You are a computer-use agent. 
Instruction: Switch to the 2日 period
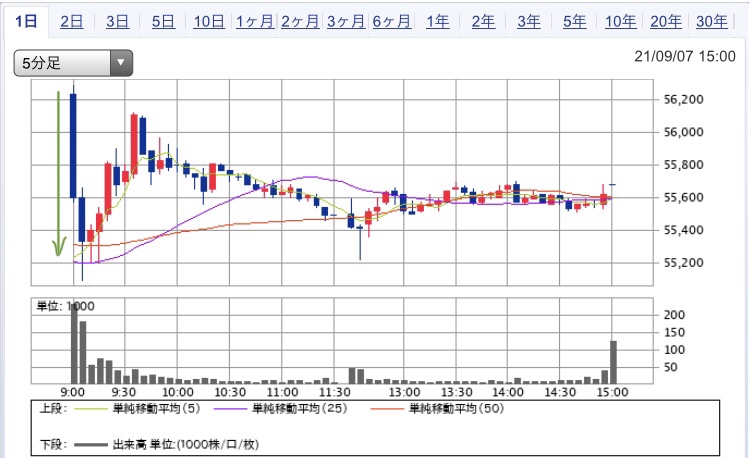tap(72, 21)
